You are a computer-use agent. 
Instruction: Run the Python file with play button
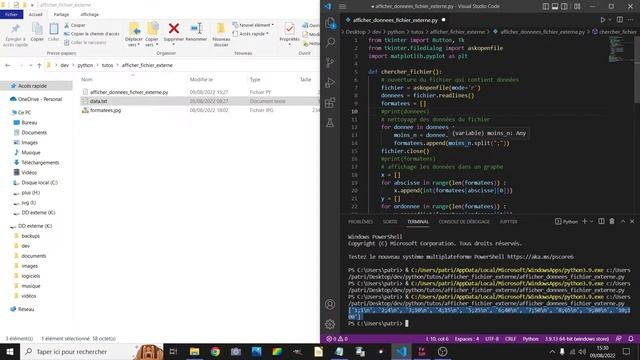[602, 20]
